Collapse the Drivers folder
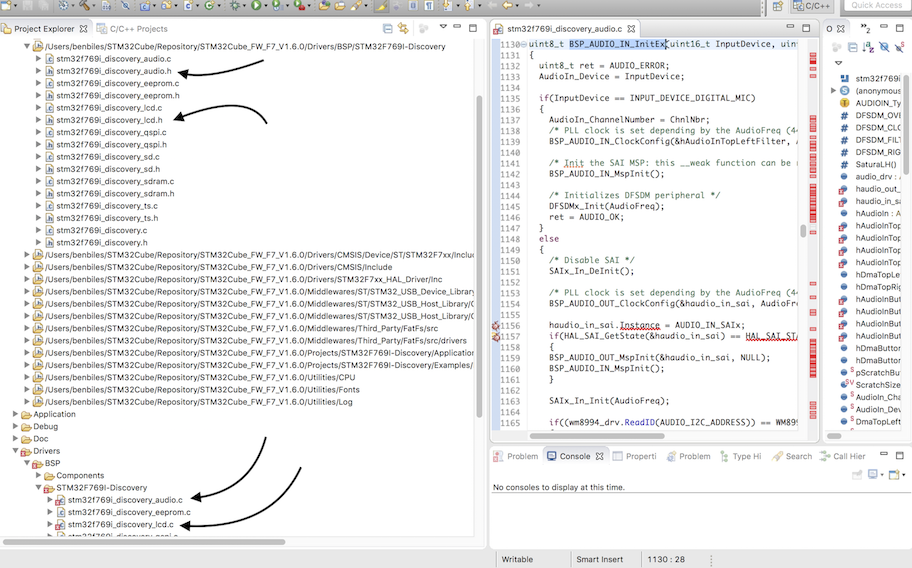The image size is (912, 568). click(15, 451)
